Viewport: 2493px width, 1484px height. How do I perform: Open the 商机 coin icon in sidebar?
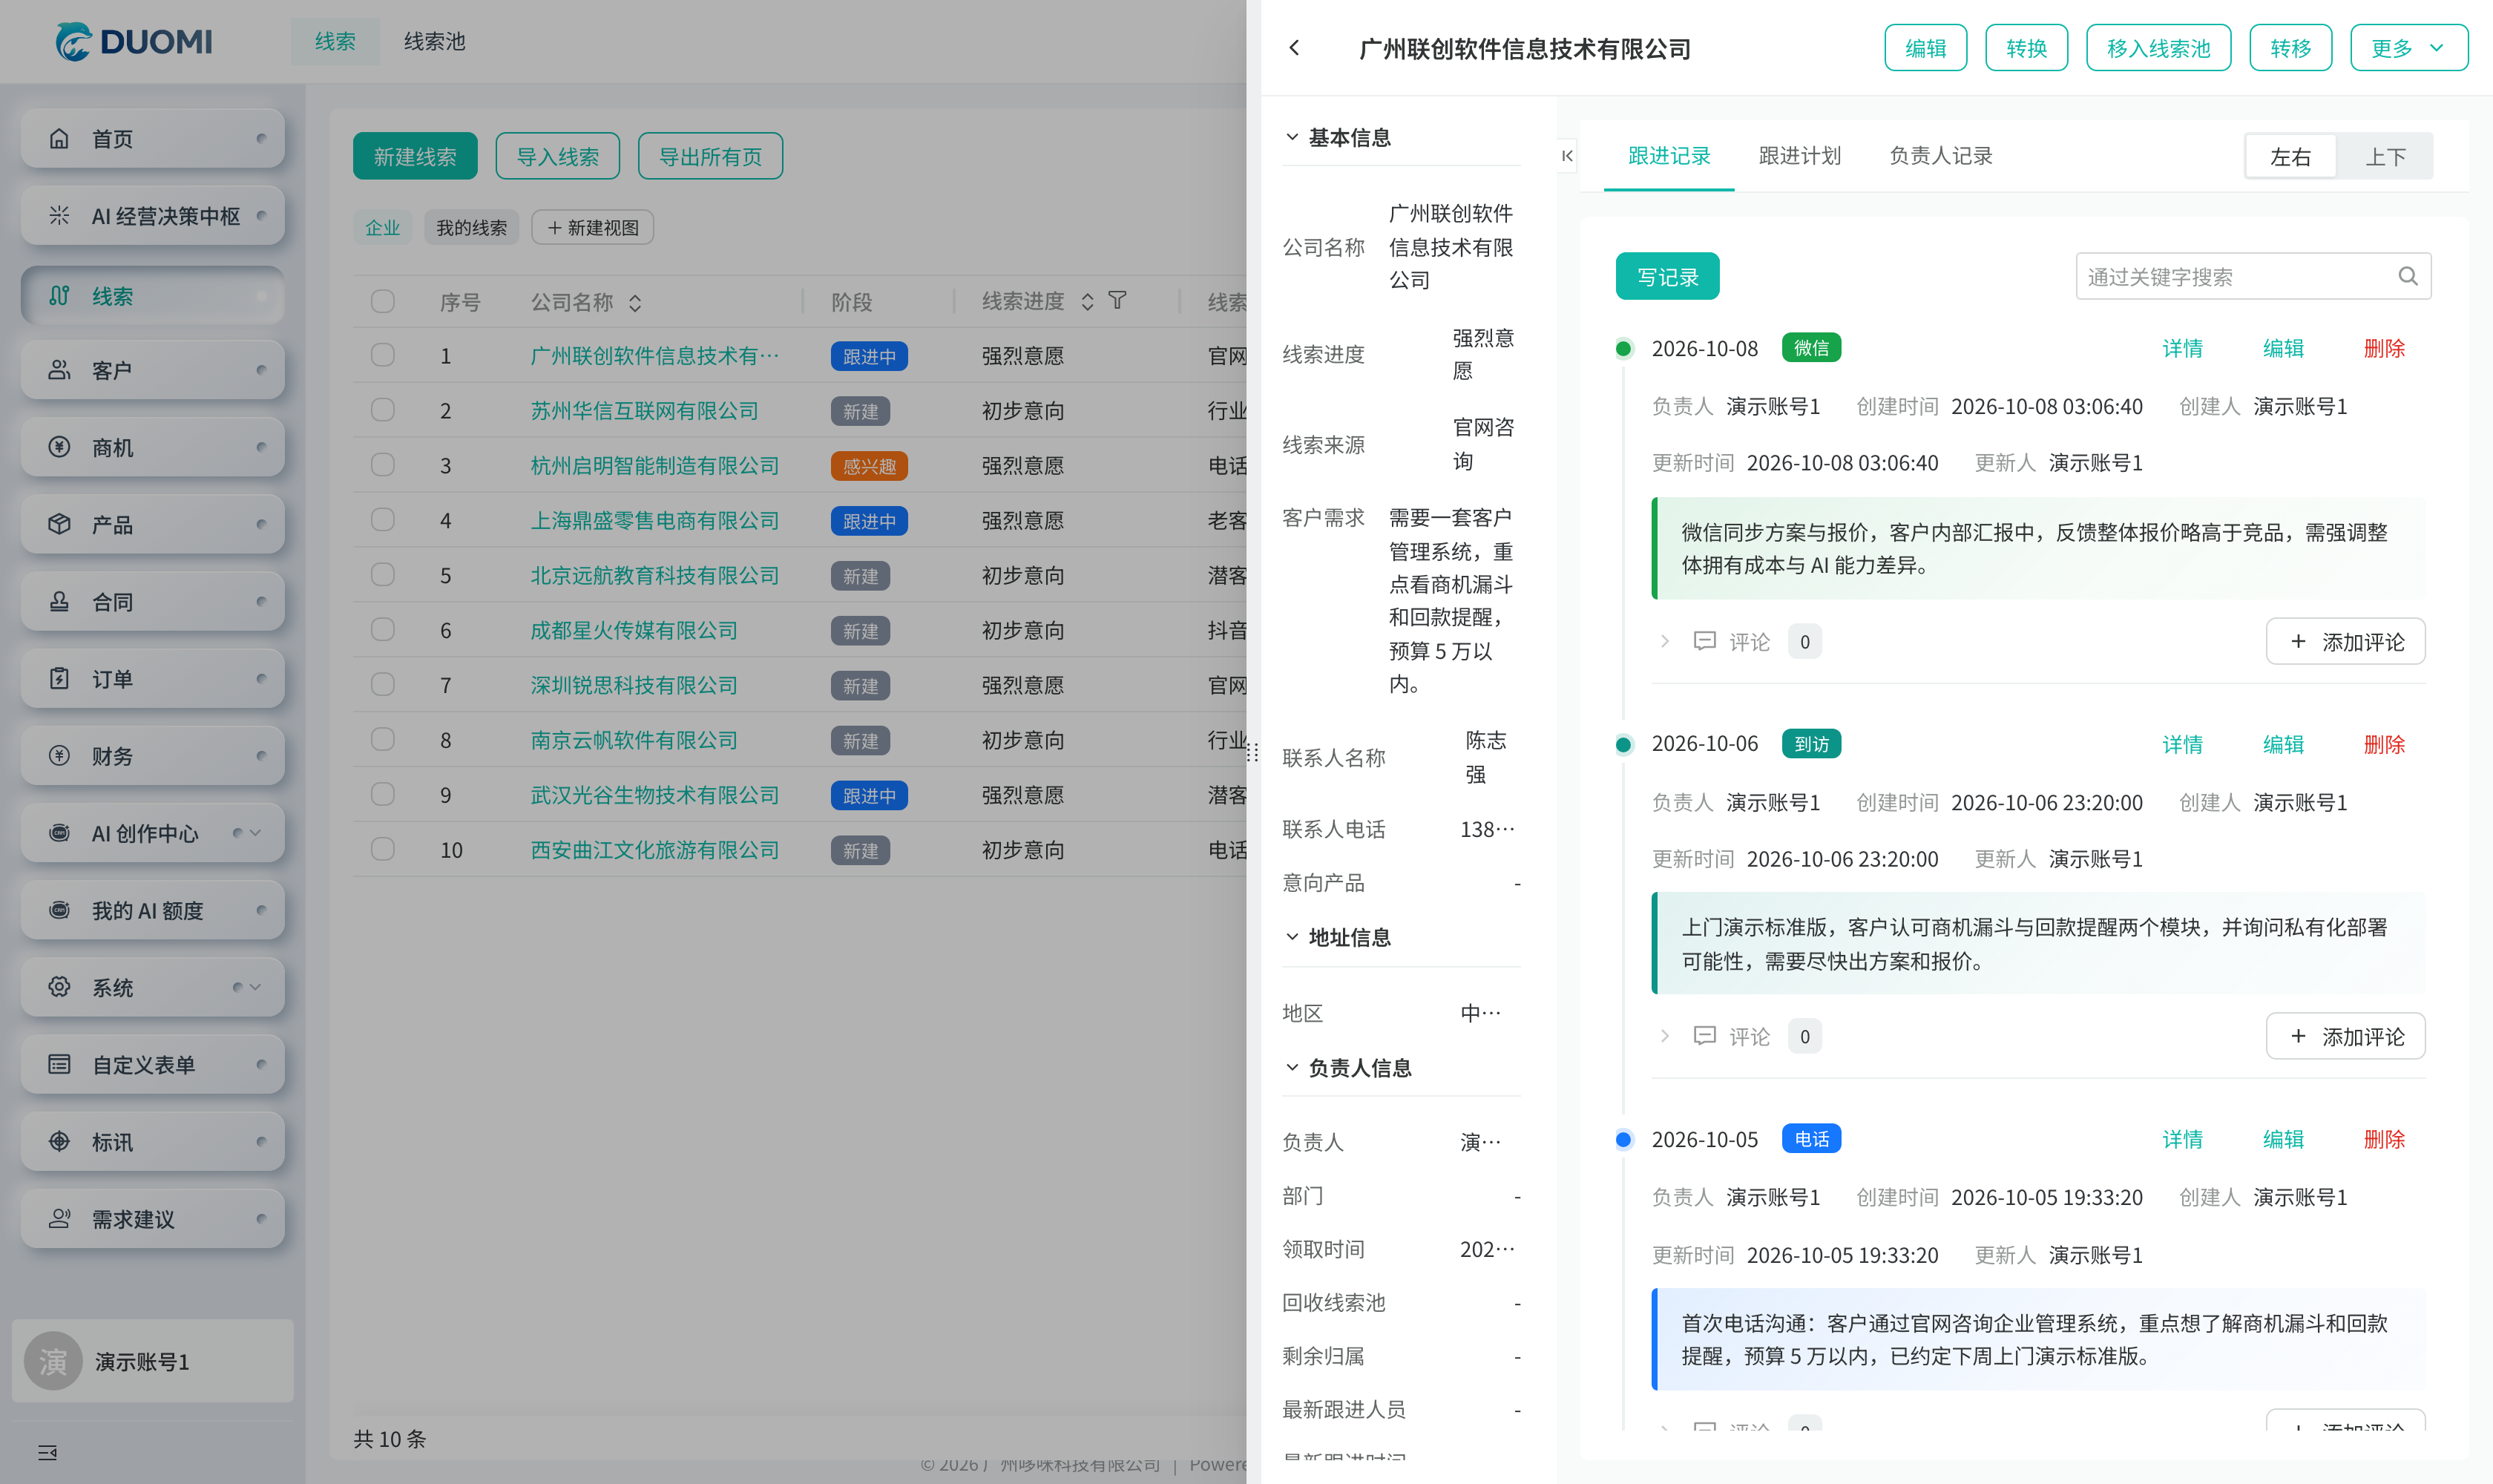60,447
